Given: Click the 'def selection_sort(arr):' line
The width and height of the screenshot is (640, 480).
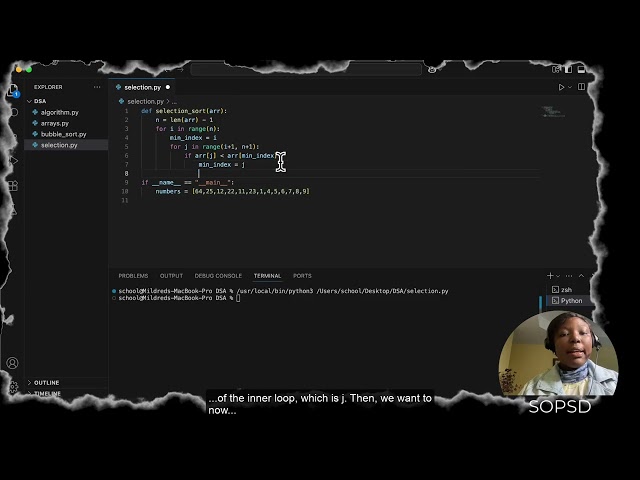Looking at the screenshot, I should click(x=184, y=111).
